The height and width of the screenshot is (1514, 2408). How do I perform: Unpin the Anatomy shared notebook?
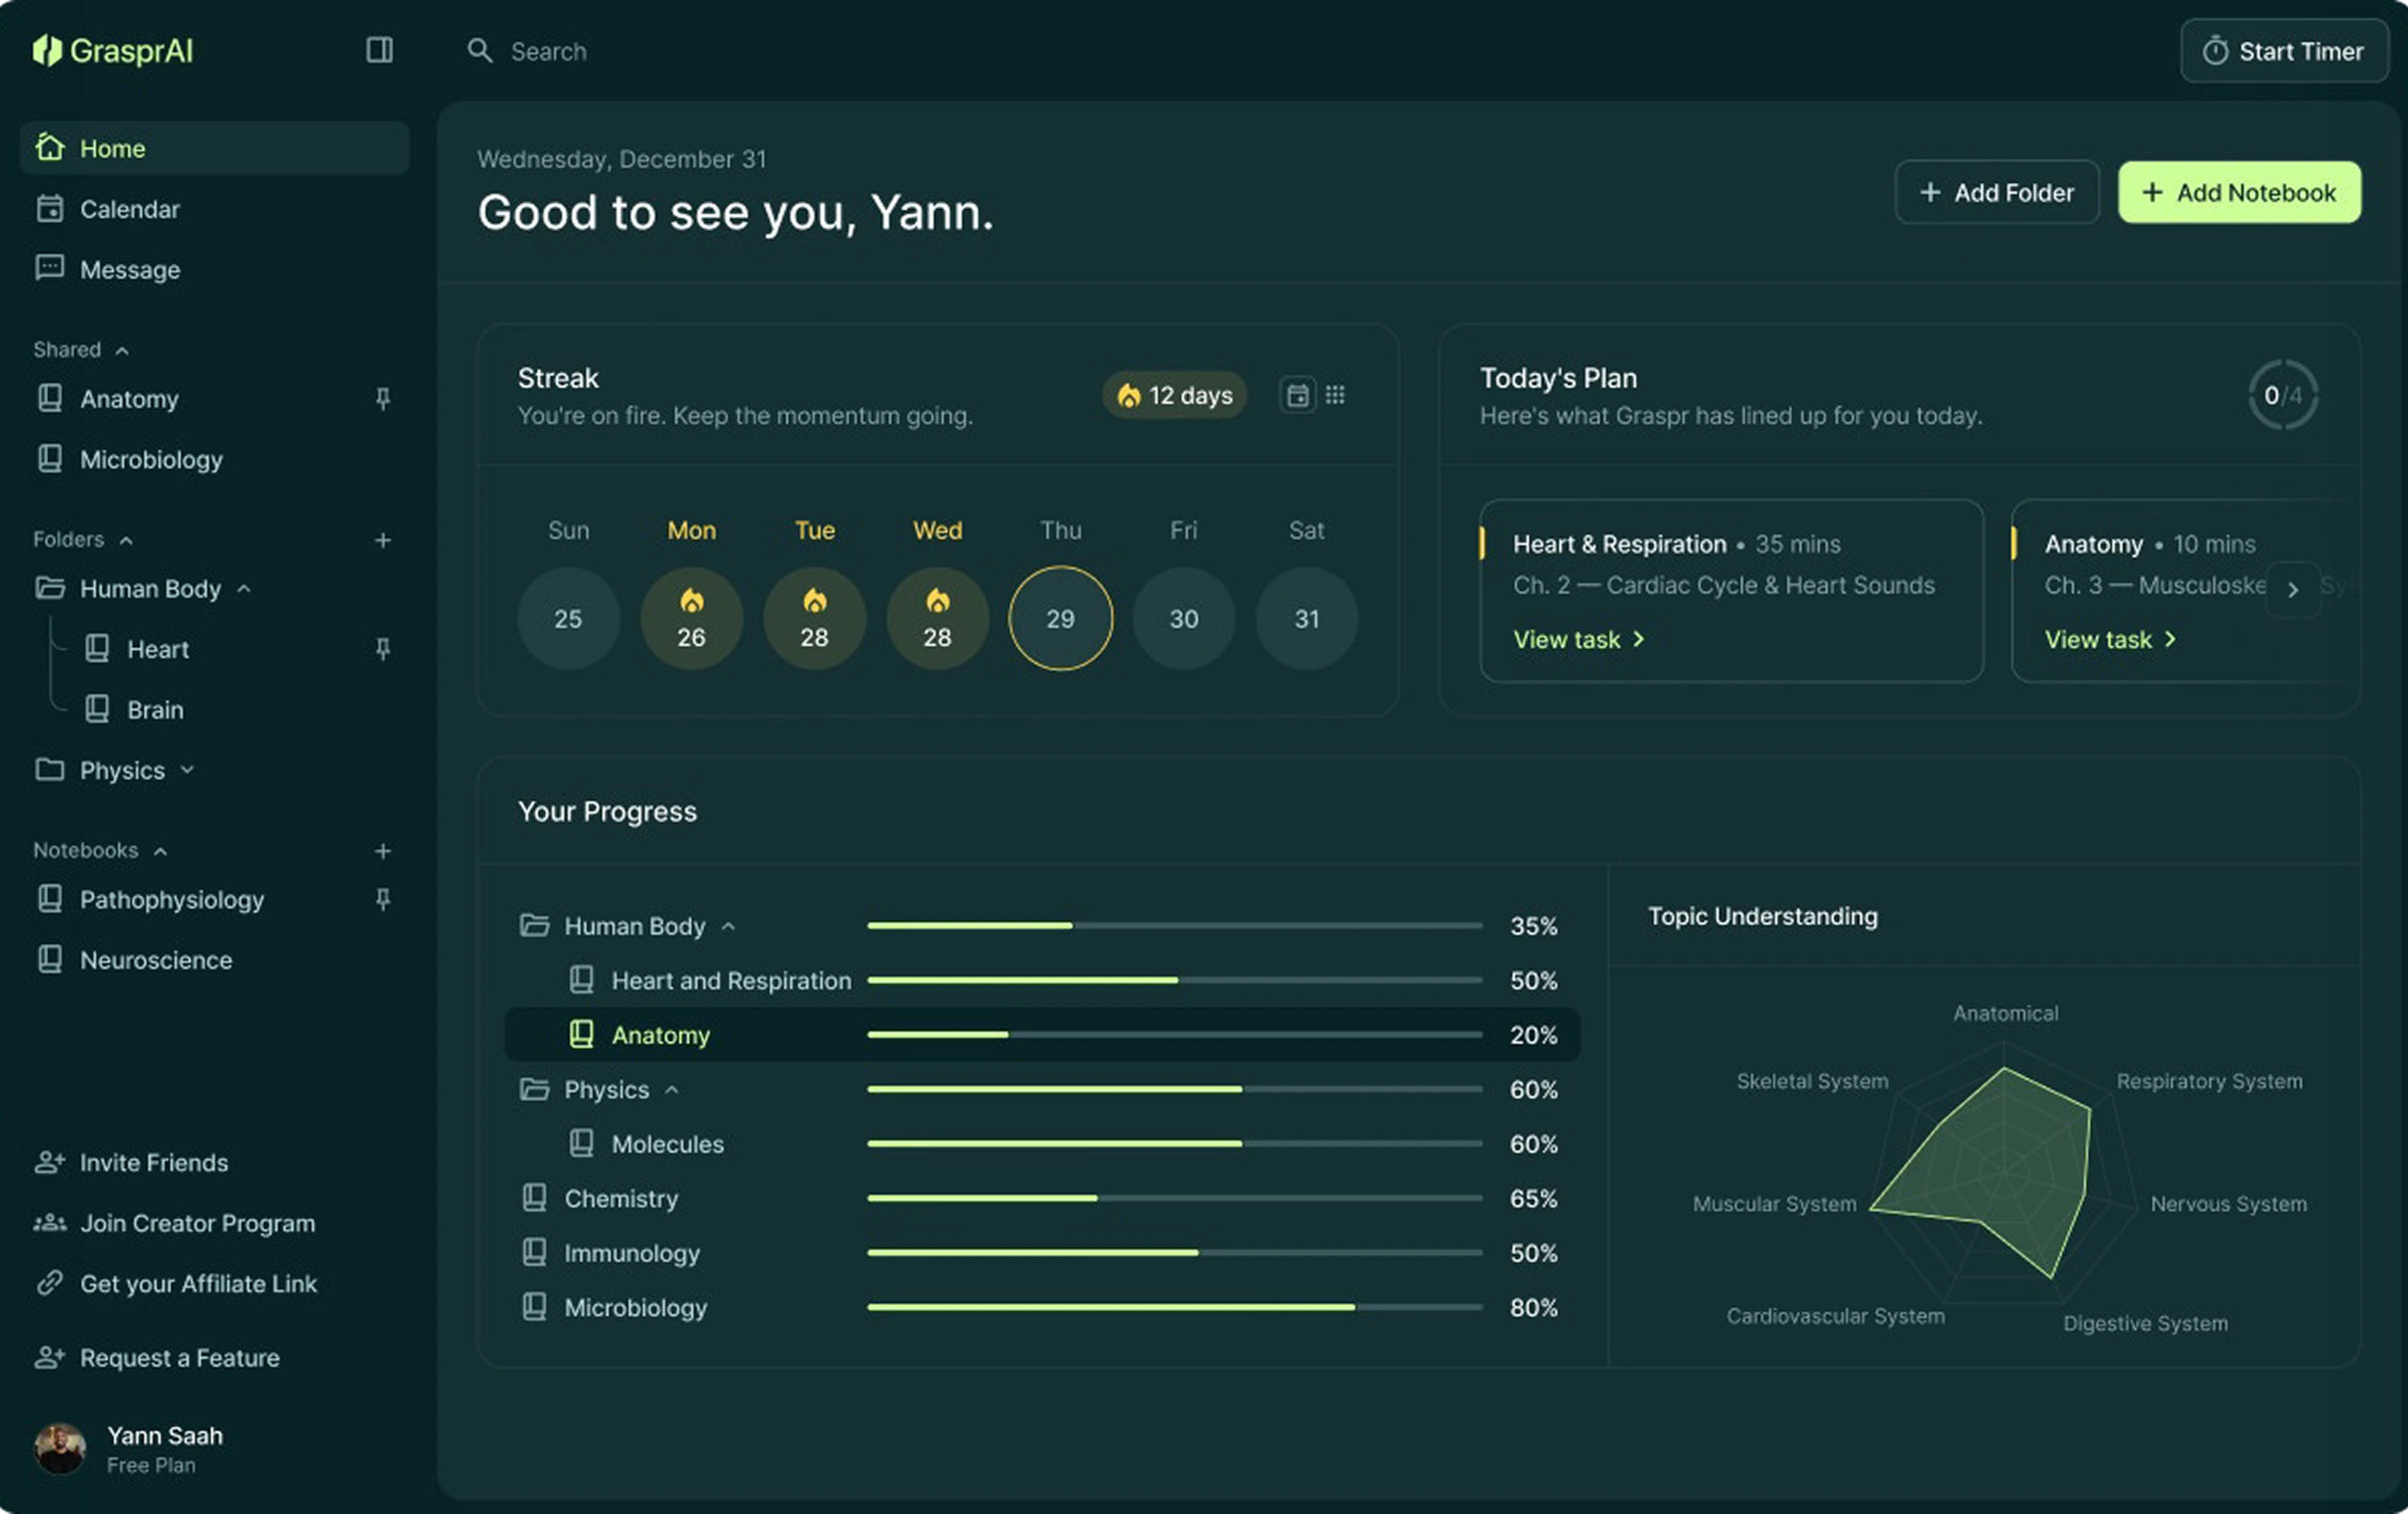[x=382, y=399]
